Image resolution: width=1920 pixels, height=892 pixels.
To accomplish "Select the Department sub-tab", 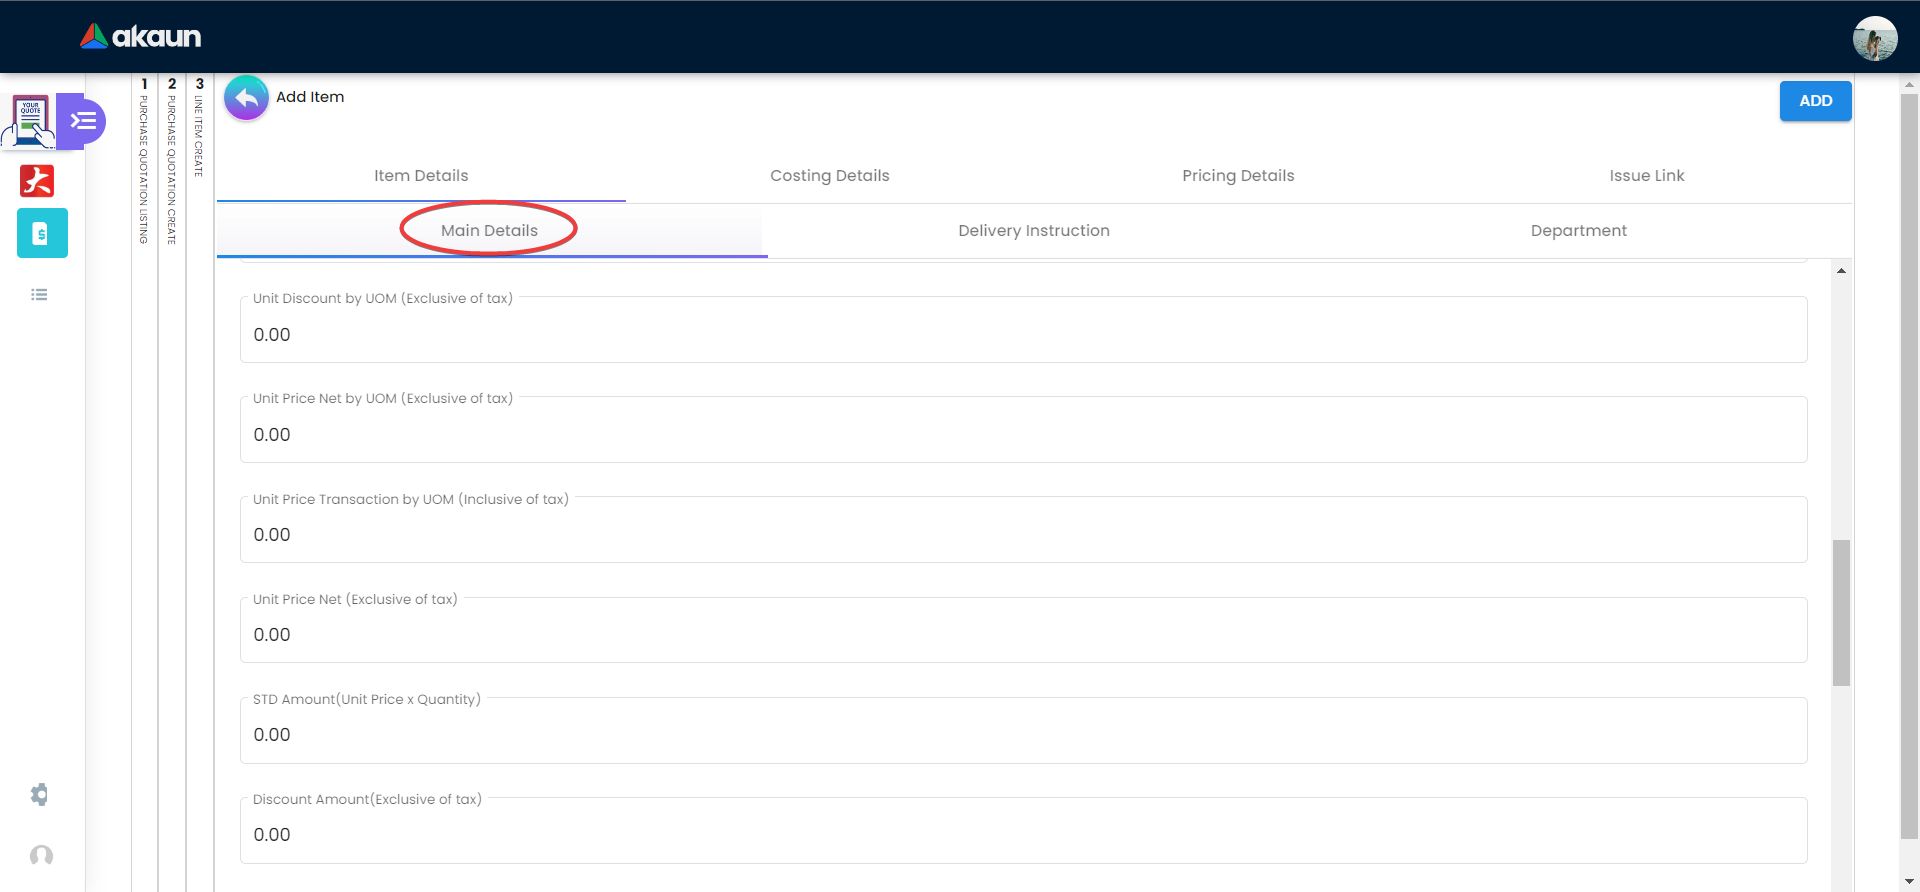I will (x=1579, y=231).
